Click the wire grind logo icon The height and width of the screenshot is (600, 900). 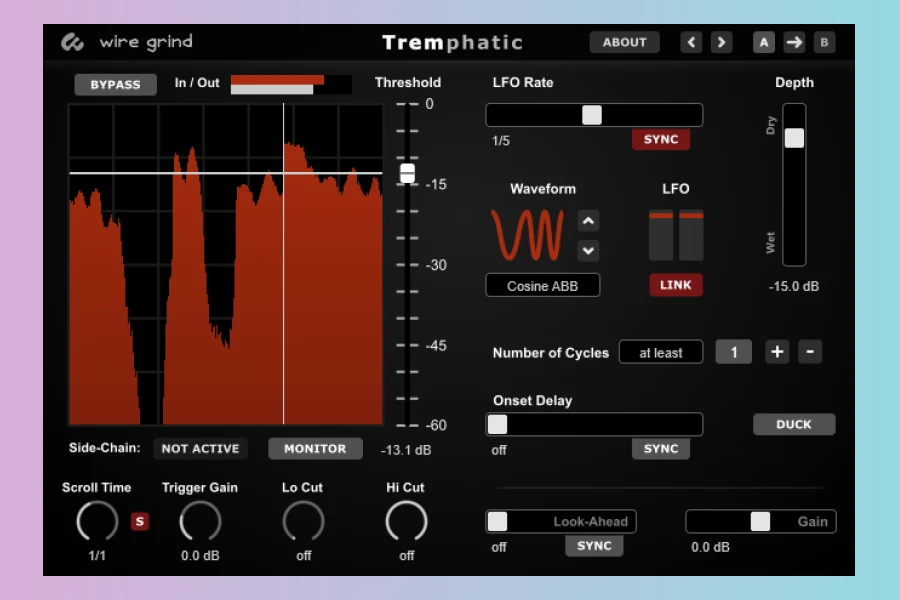coord(73,42)
